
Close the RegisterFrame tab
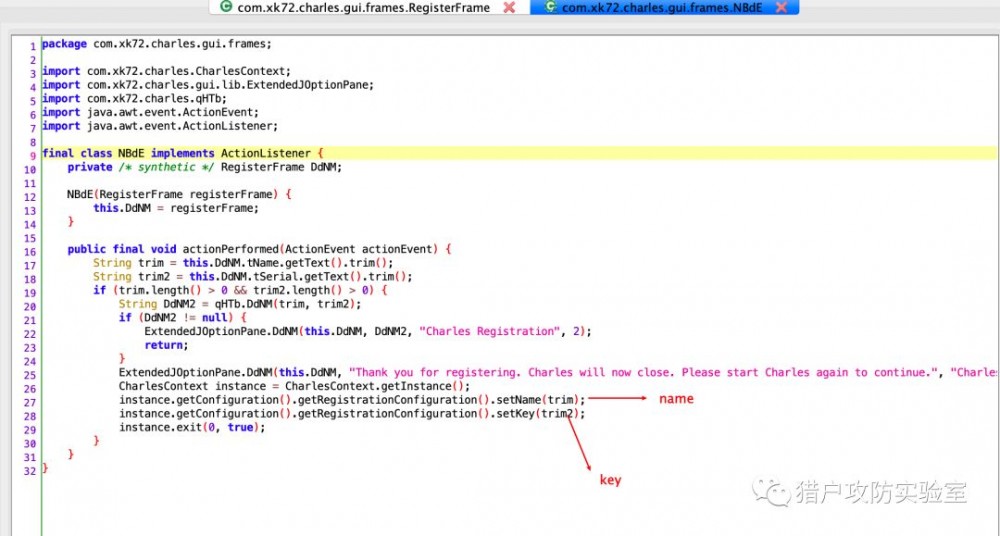tap(509, 8)
